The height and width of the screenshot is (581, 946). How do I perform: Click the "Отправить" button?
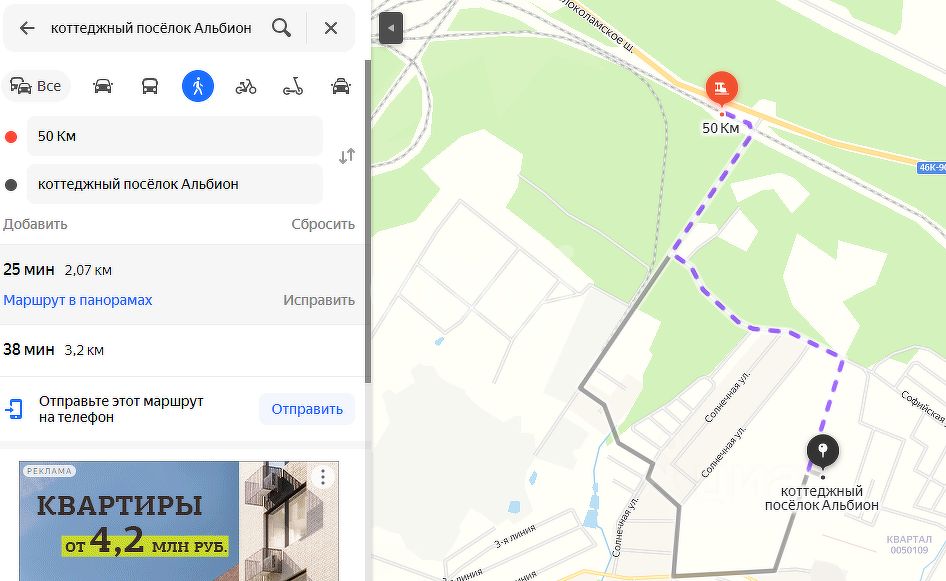307,409
